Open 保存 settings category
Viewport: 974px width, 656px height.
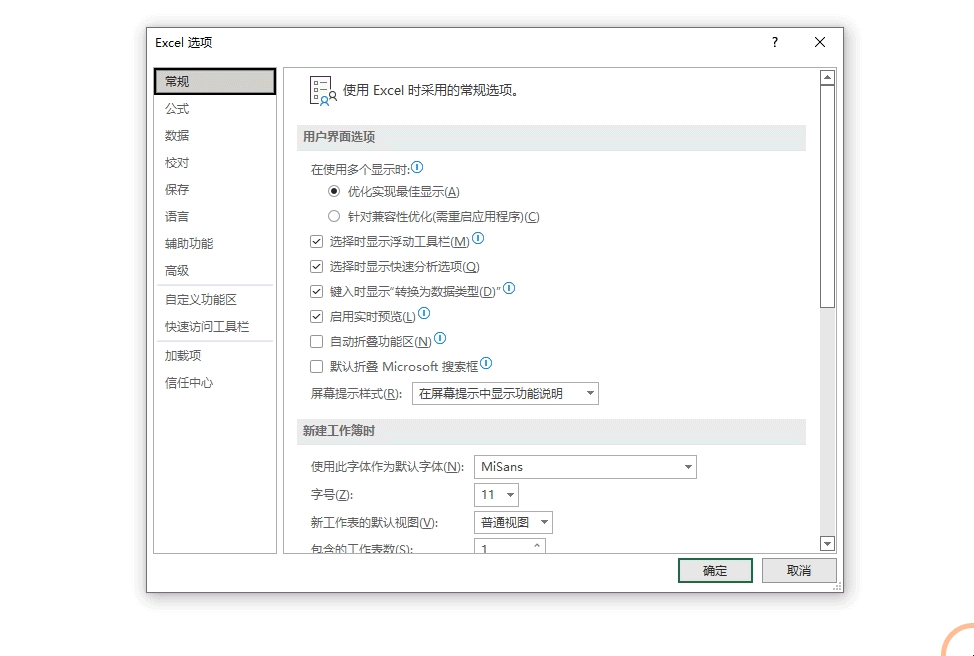pyautogui.click(x=215, y=189)
